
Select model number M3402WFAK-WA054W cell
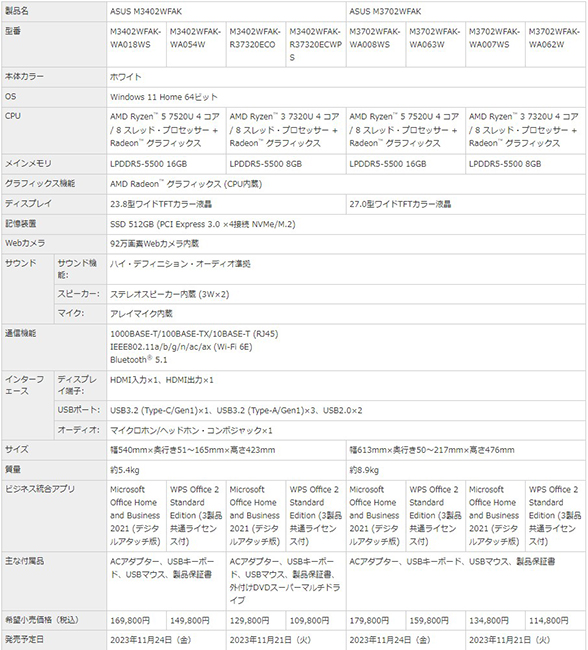coord(196,44)
